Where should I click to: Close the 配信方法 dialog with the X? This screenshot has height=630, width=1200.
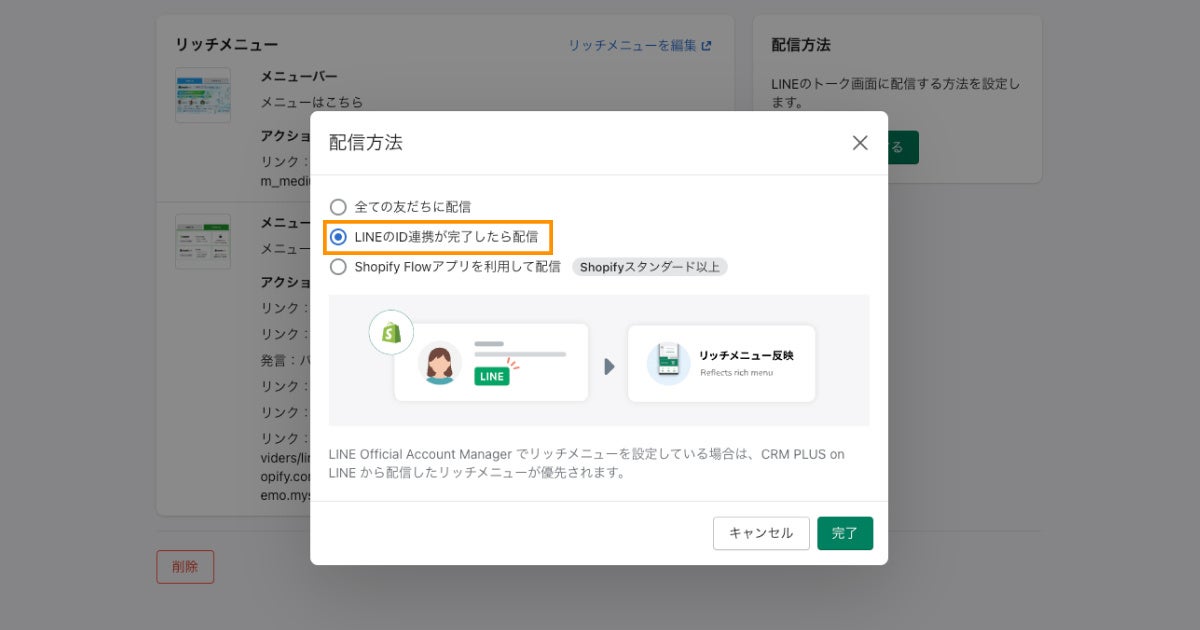coord(859,143)
